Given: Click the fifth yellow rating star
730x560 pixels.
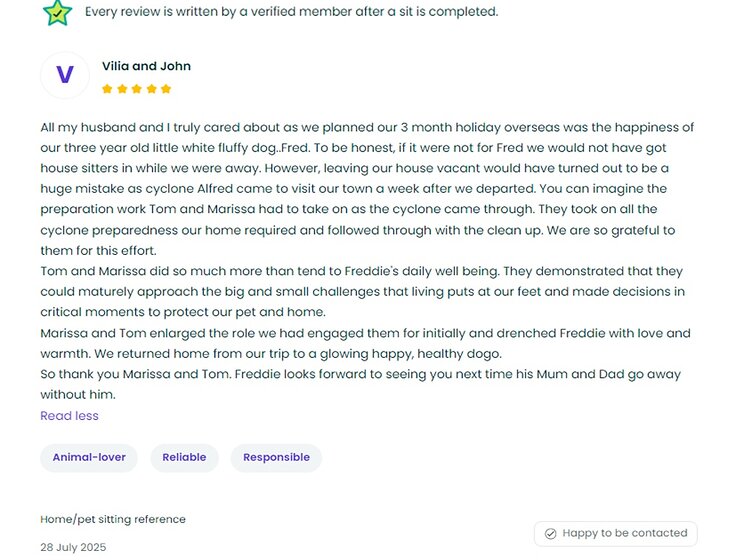Looking at the screenshot, I should pyautogui.click(x=166, y=89).
